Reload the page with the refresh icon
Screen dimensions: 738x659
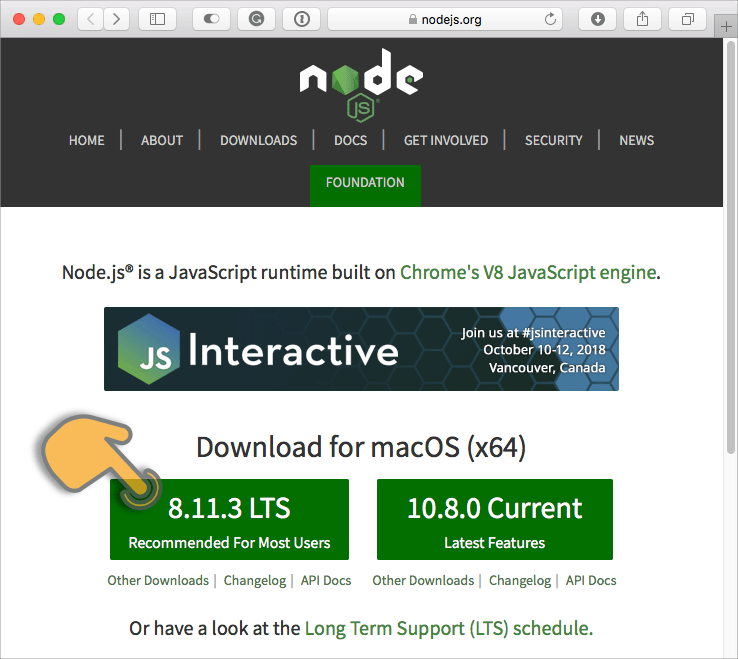[x=550, y=19]
